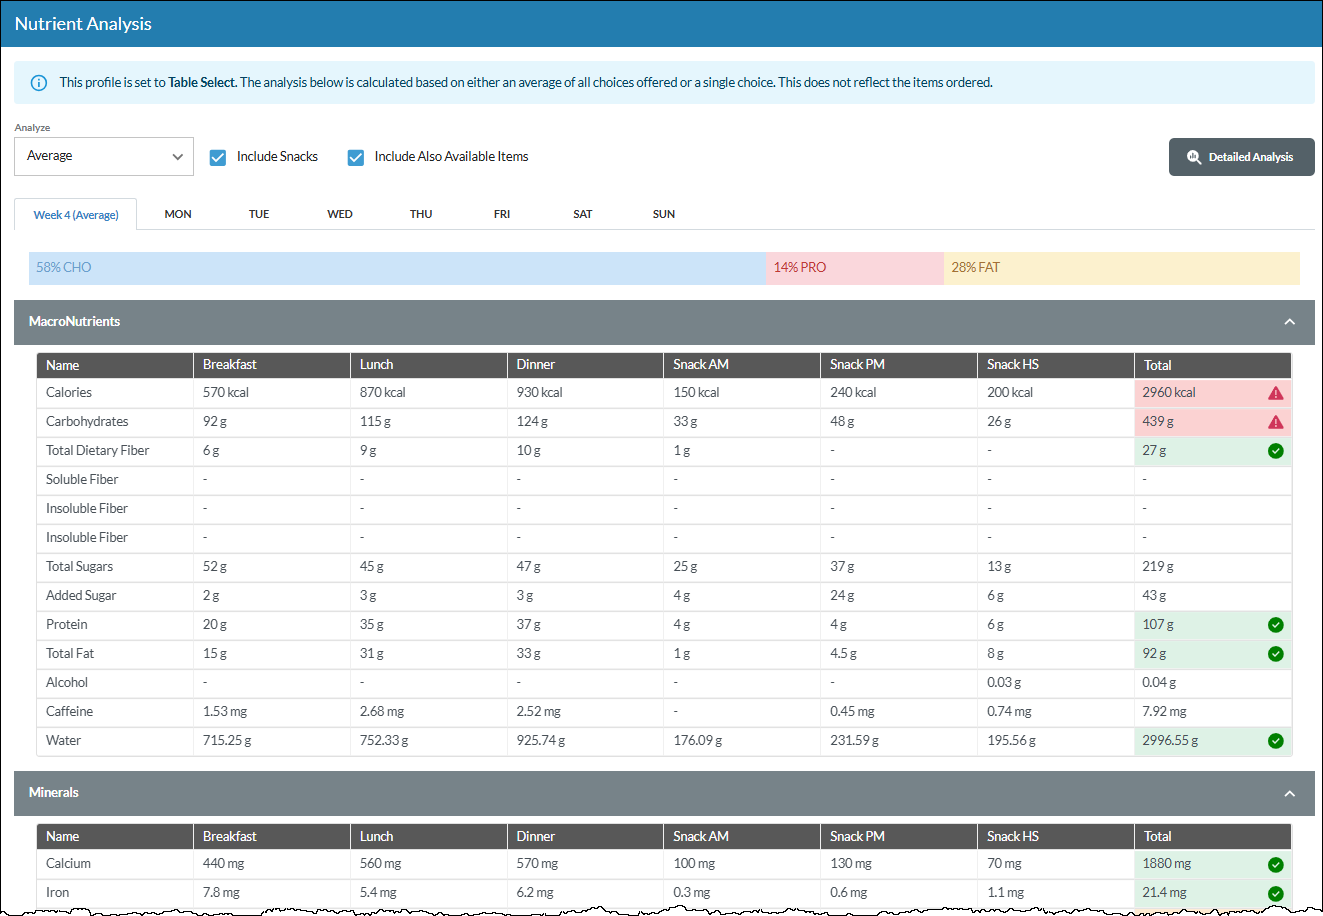Click the MacroNutrients Dinner column header
The width and height of the screenshot is (1323, 916).
tap(585, 365)
